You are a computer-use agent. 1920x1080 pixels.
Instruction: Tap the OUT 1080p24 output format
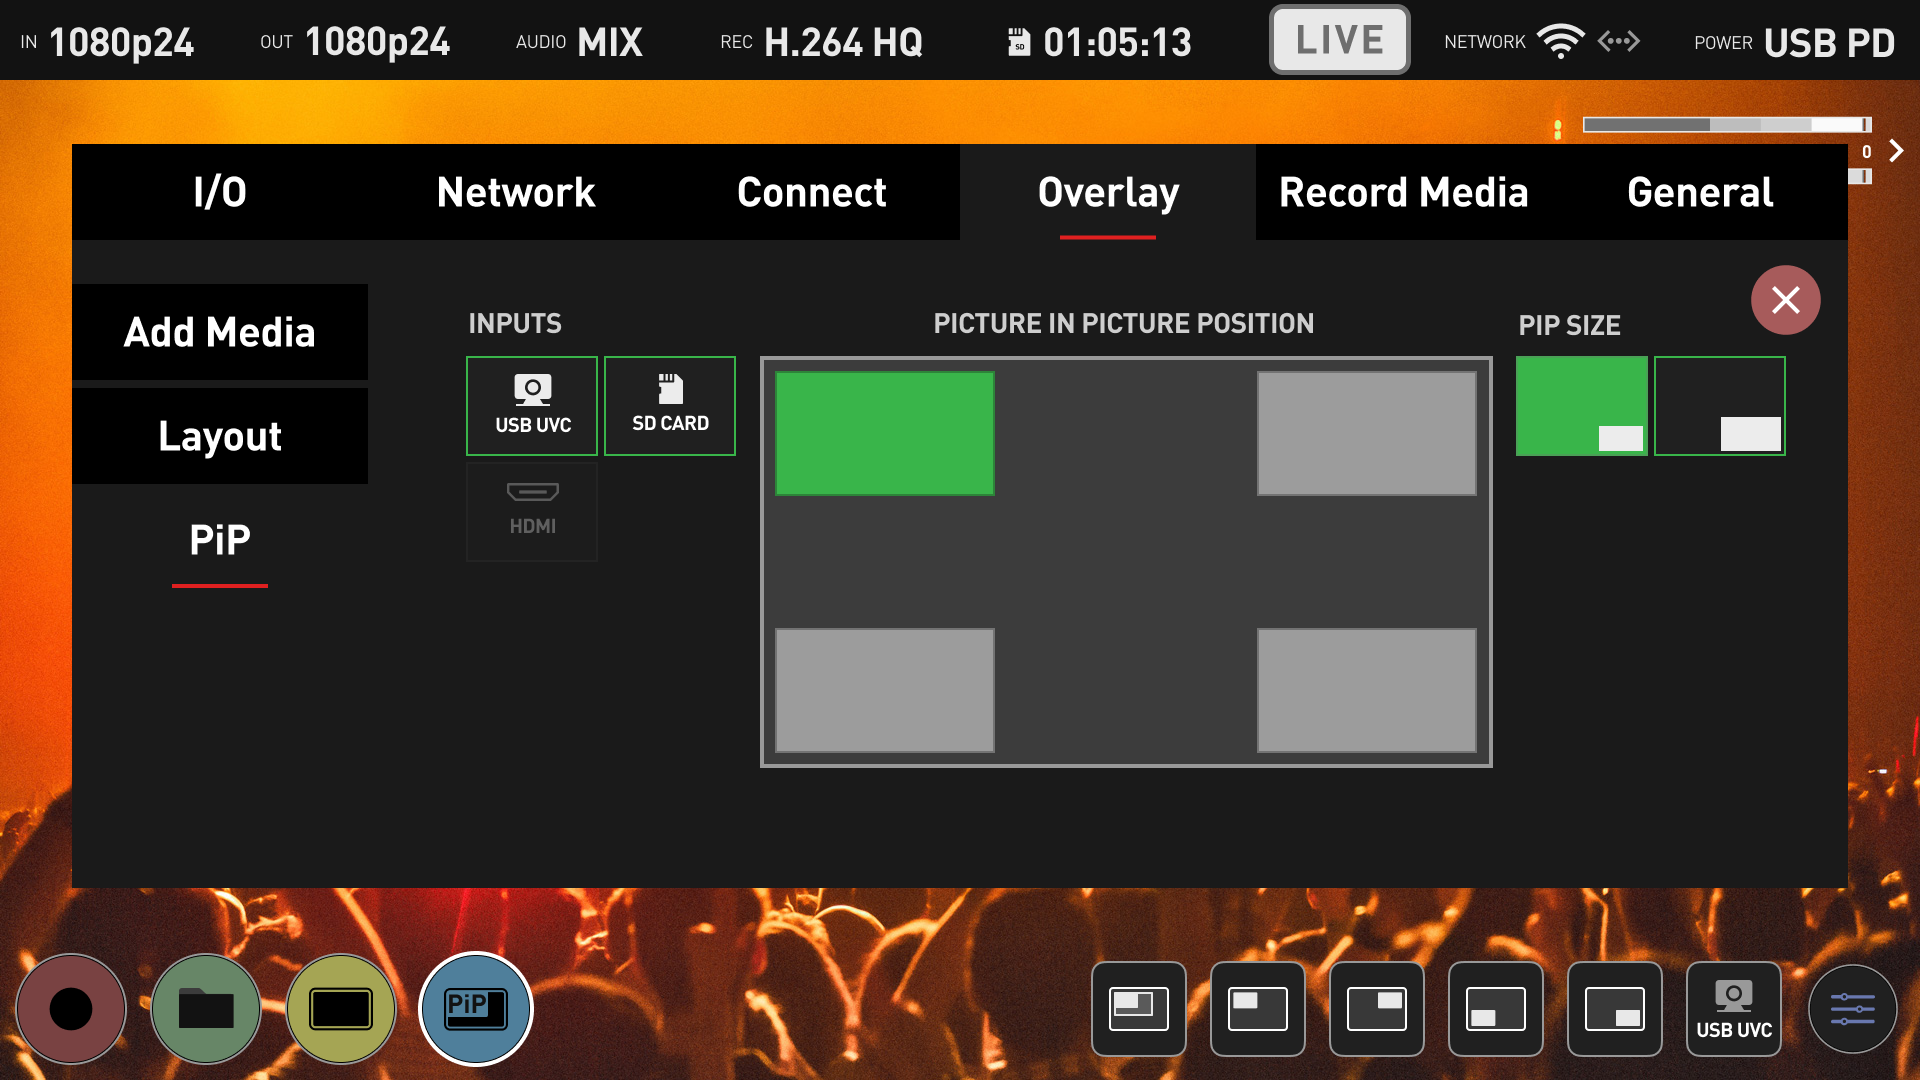click(x=355, y=42)
